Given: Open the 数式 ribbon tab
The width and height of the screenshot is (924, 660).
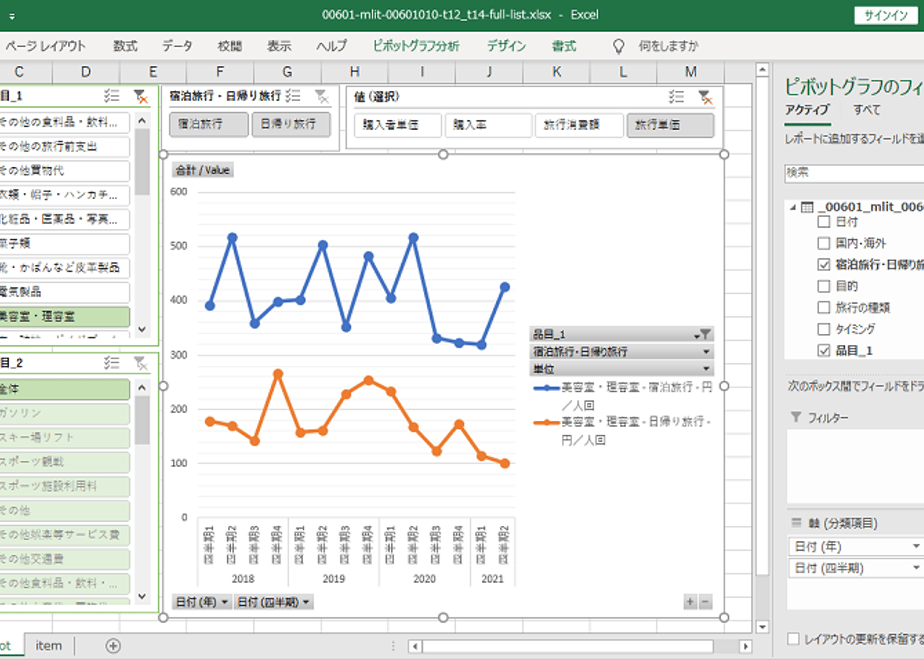Looking at the screenshot, I should click(125, 46).
